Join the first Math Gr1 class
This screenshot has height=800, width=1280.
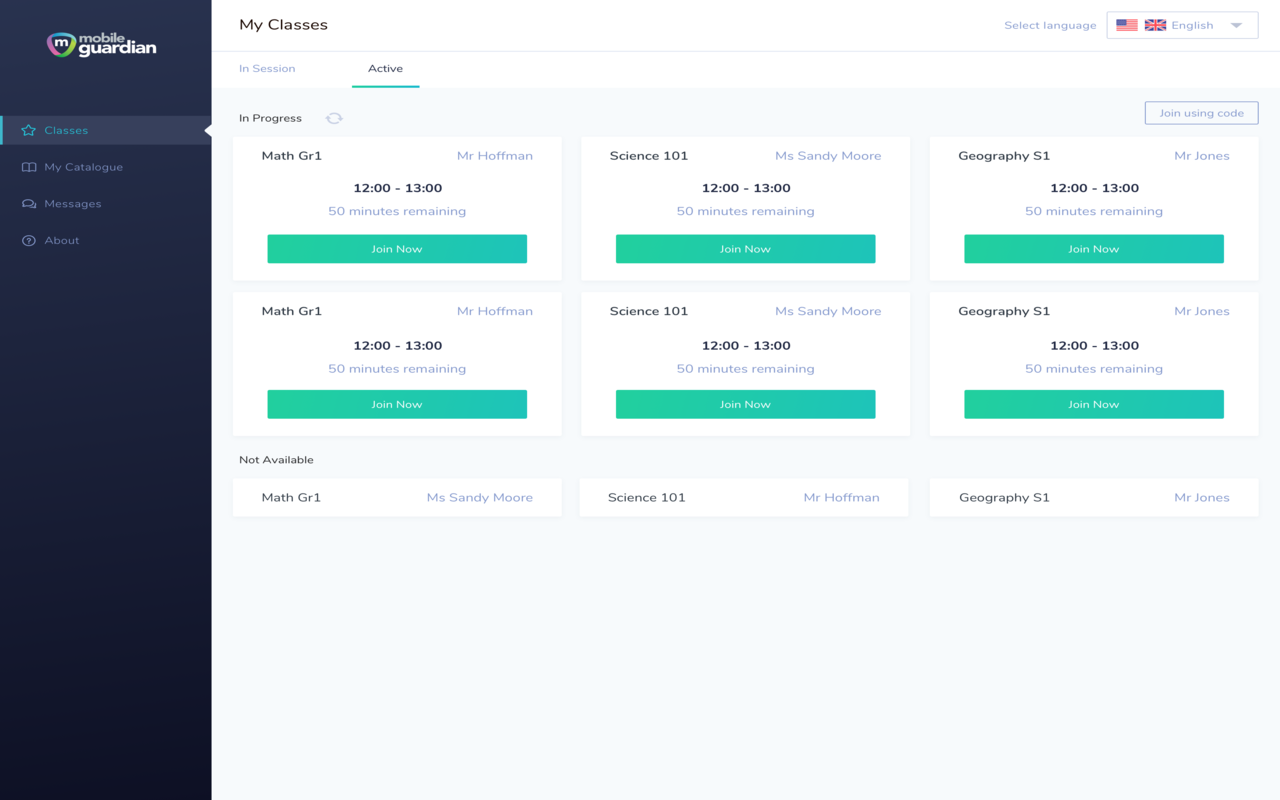pos(397,249)
